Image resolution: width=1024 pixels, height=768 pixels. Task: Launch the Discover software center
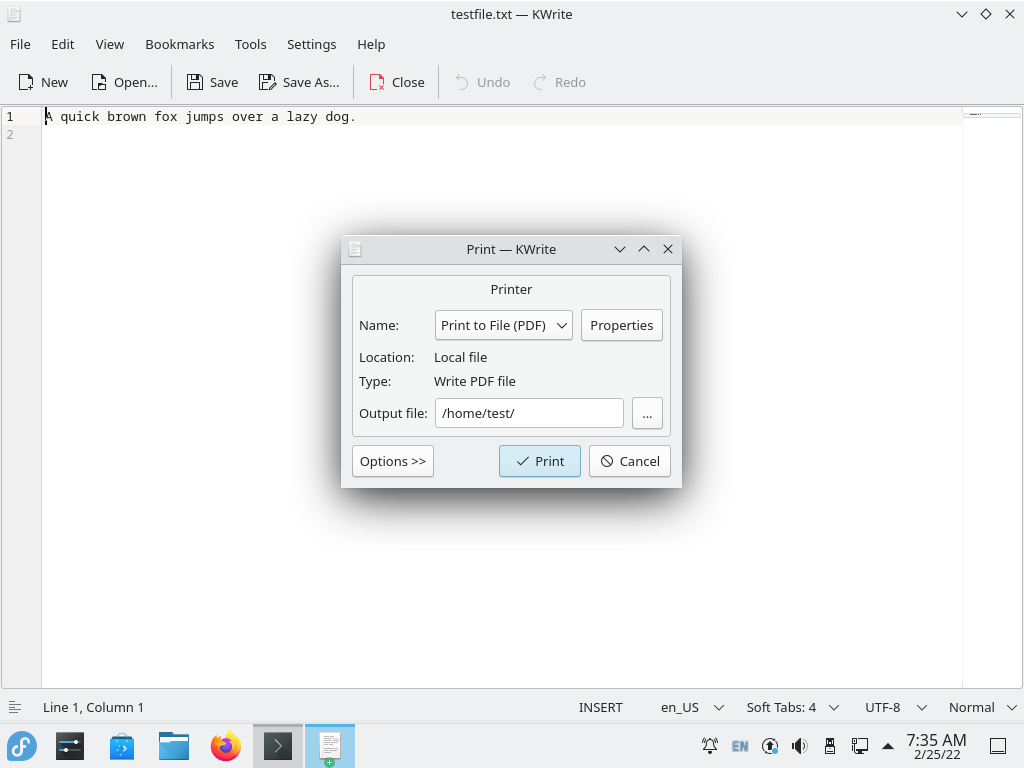122,746
